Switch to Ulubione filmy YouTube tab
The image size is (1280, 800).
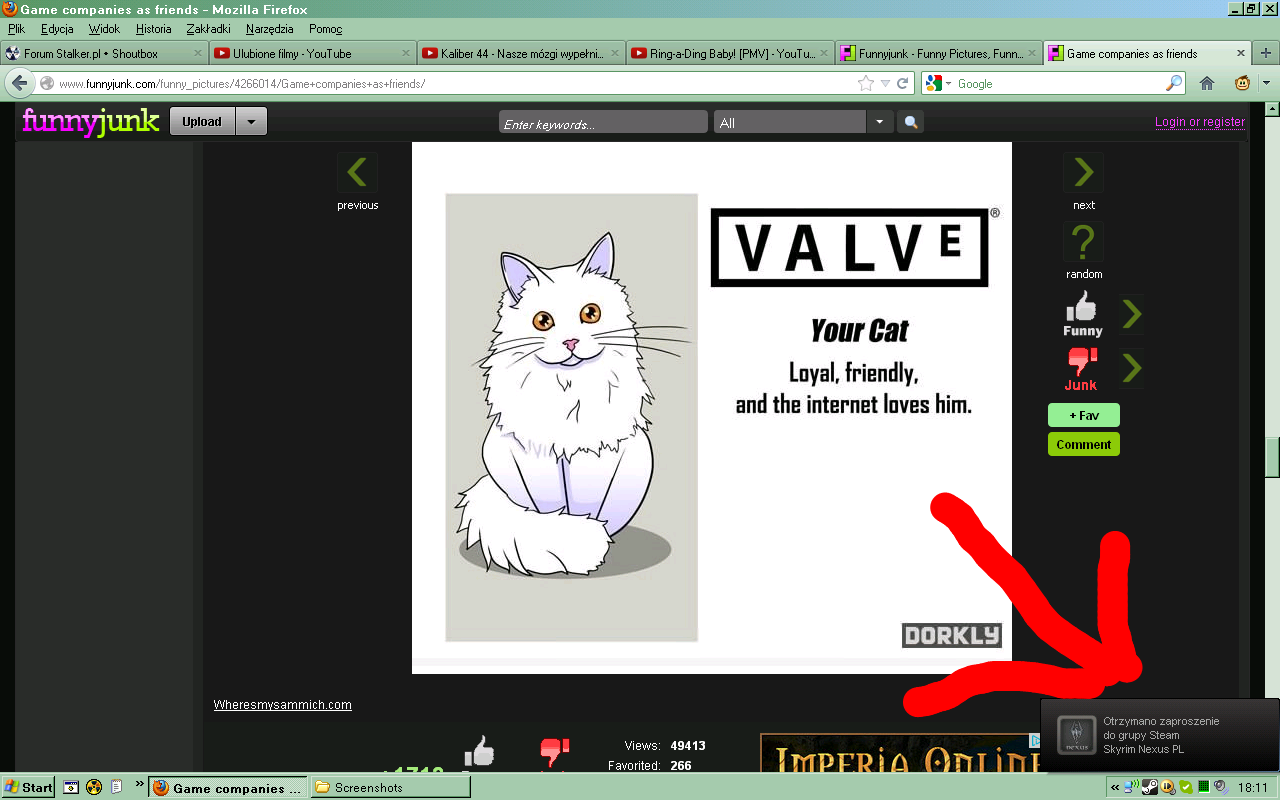[x=312, y=53]
